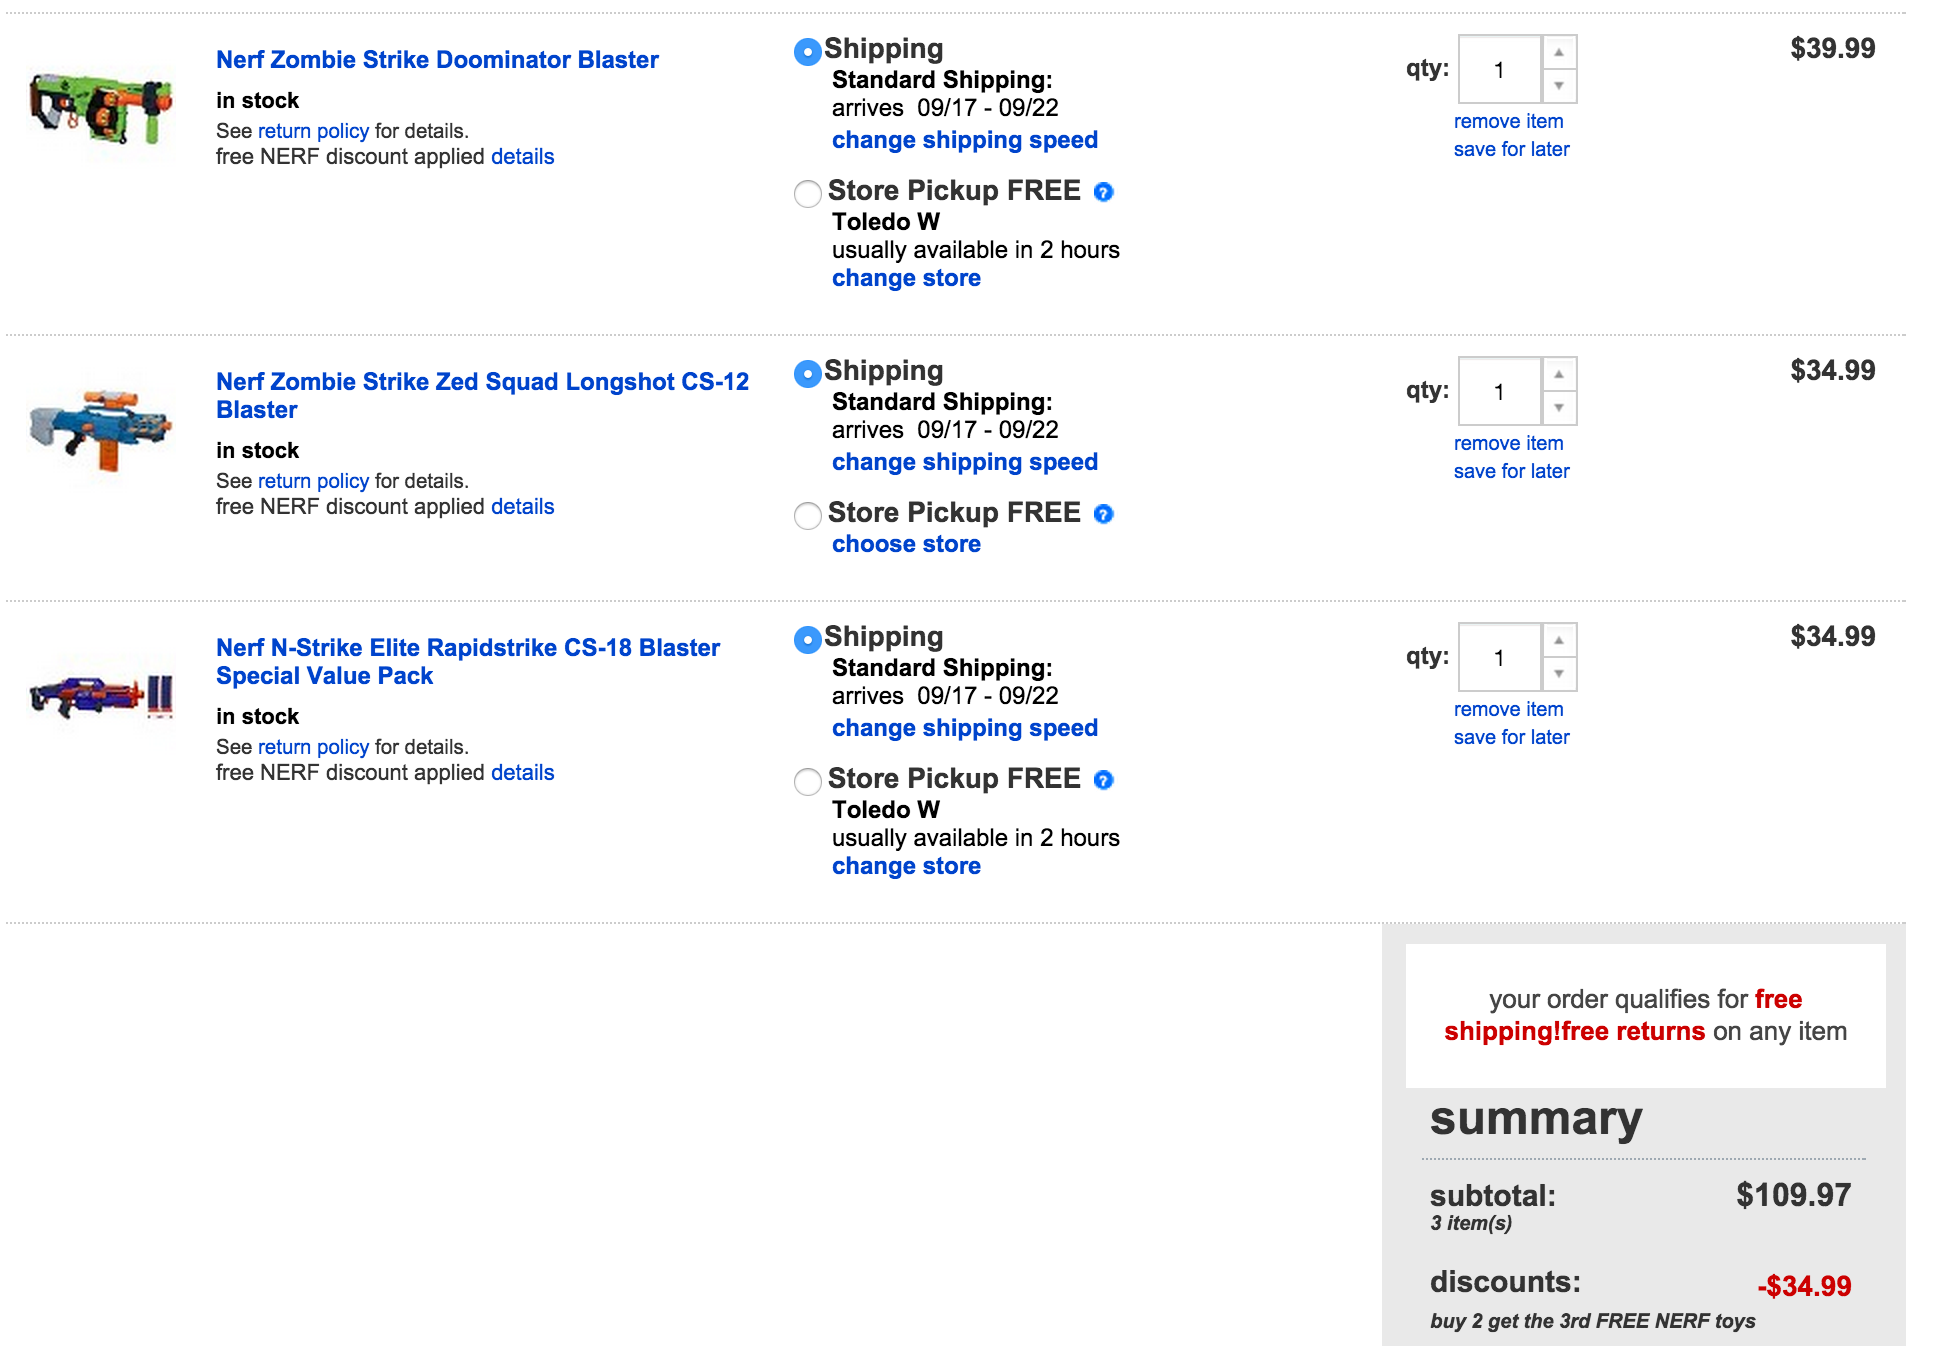Change shipping speed for Doominator Blaster
The image size is (1938, 1346).
point(964,140)
